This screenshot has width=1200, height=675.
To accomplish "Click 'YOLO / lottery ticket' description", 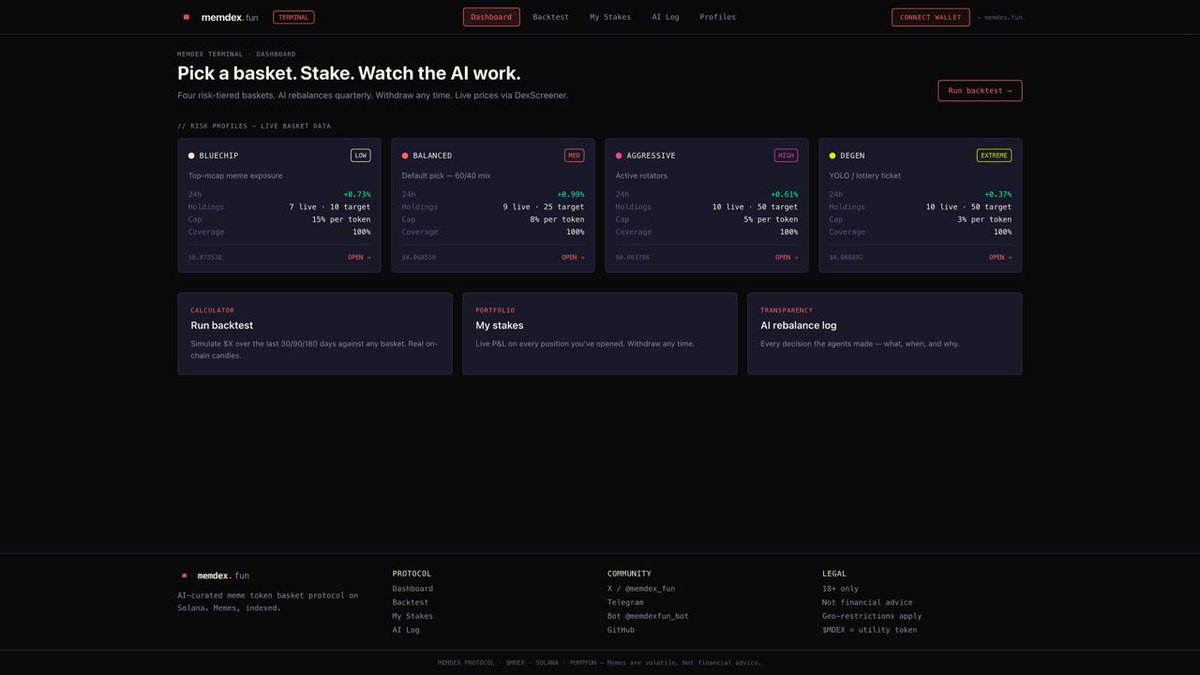I will coord(865,176).
